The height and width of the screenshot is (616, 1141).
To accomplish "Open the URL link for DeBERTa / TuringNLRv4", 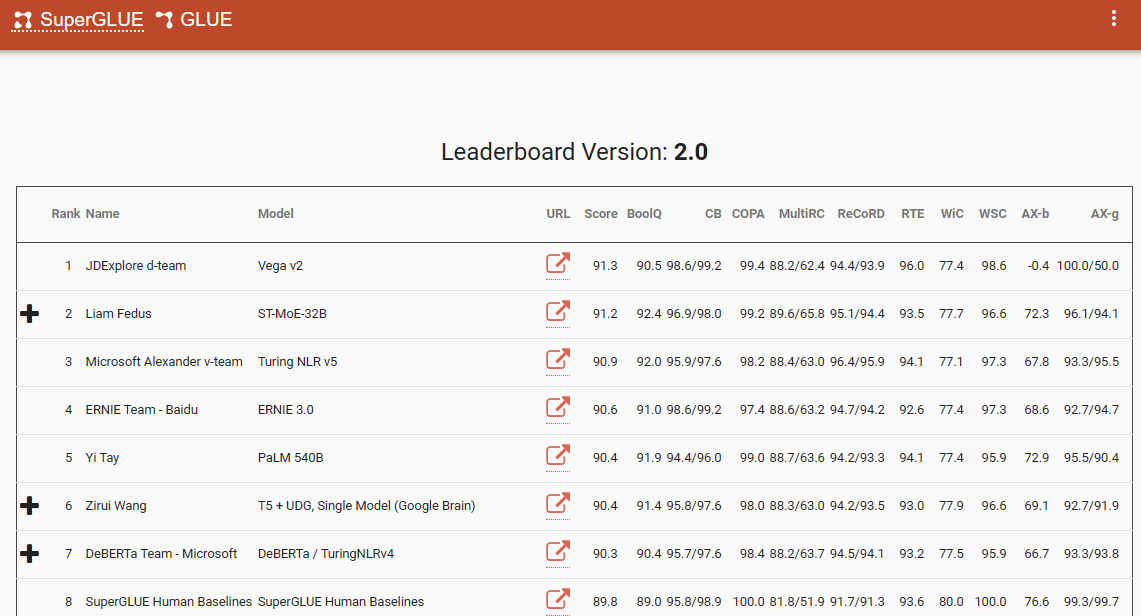I will click(x=558, y=551).
